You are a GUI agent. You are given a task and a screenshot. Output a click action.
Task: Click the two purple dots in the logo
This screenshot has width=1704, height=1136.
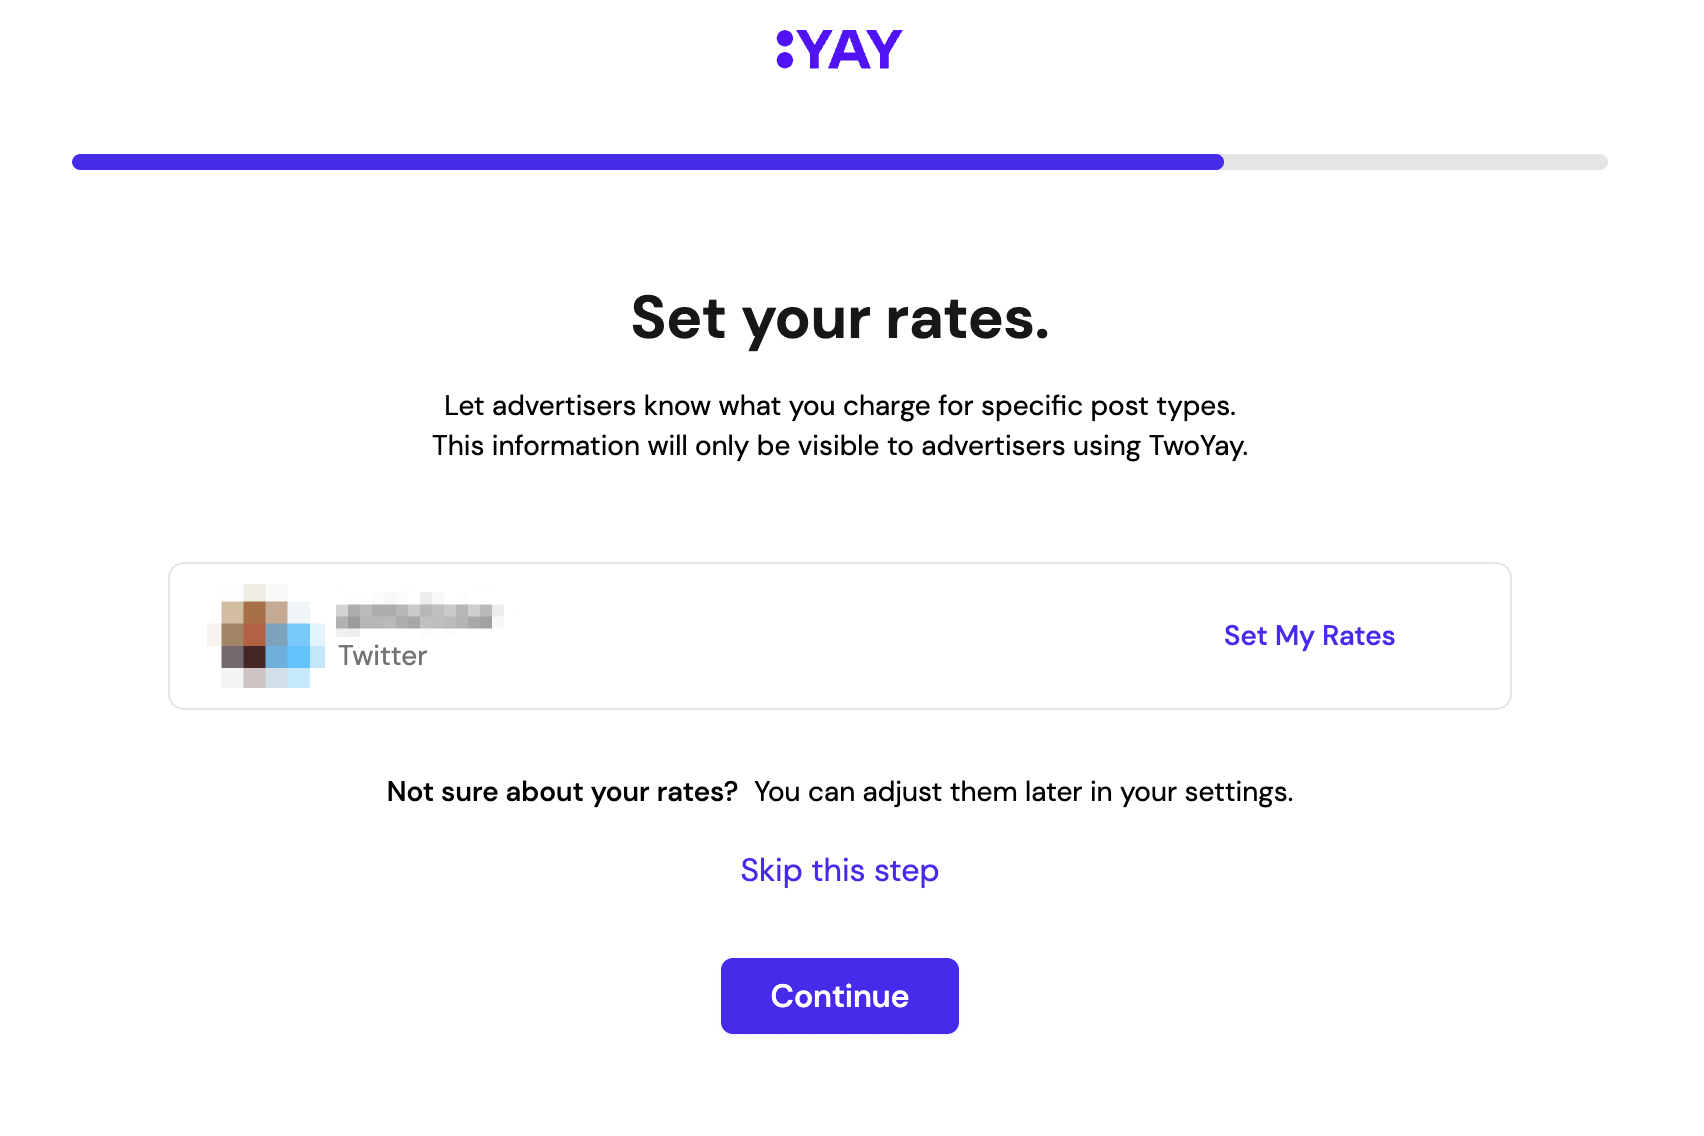(x=785, y=49)
